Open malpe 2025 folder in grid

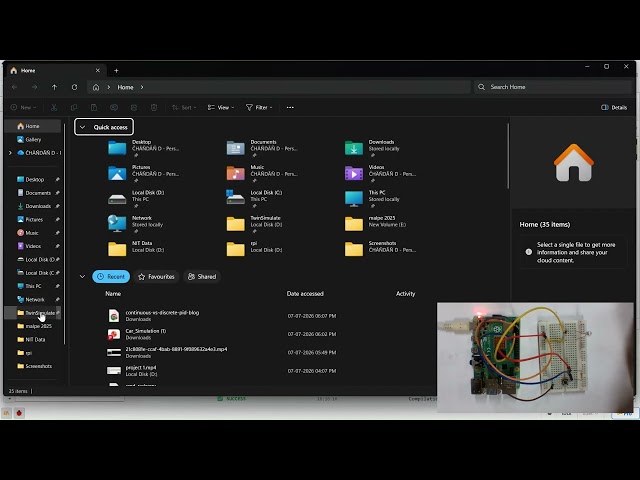tap(376, 224)
